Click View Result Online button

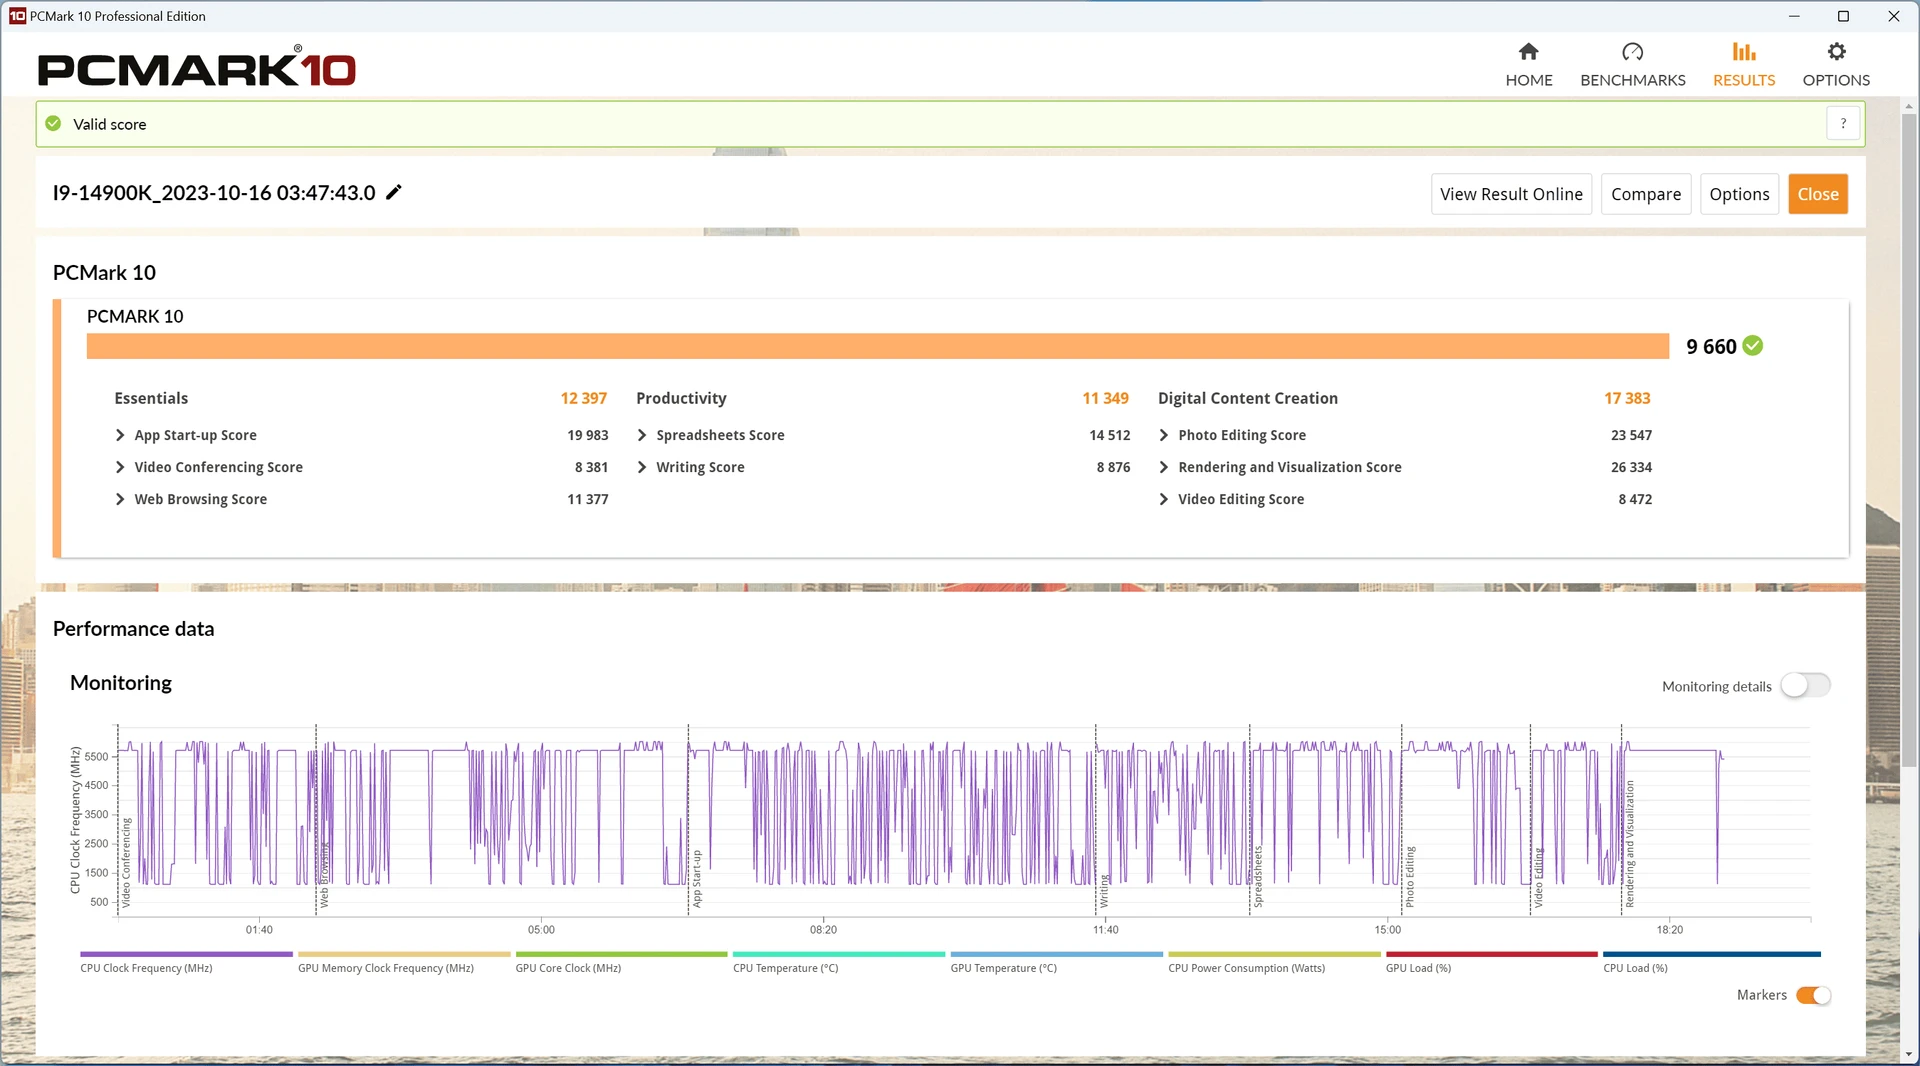tap(1510, 194)
